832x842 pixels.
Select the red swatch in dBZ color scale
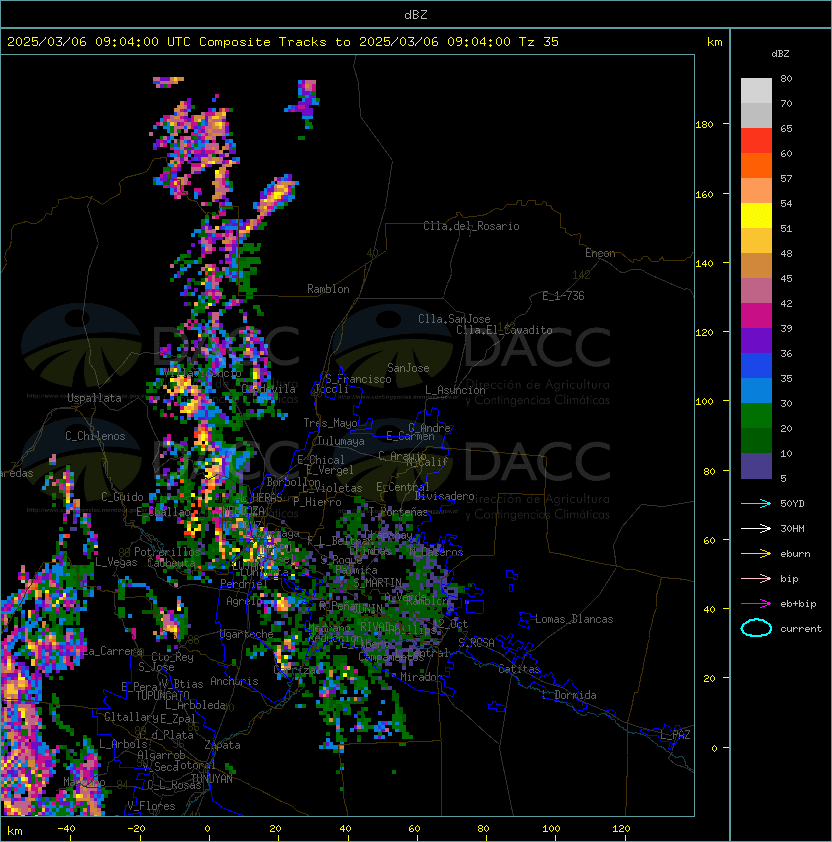[x=756, y=141]
